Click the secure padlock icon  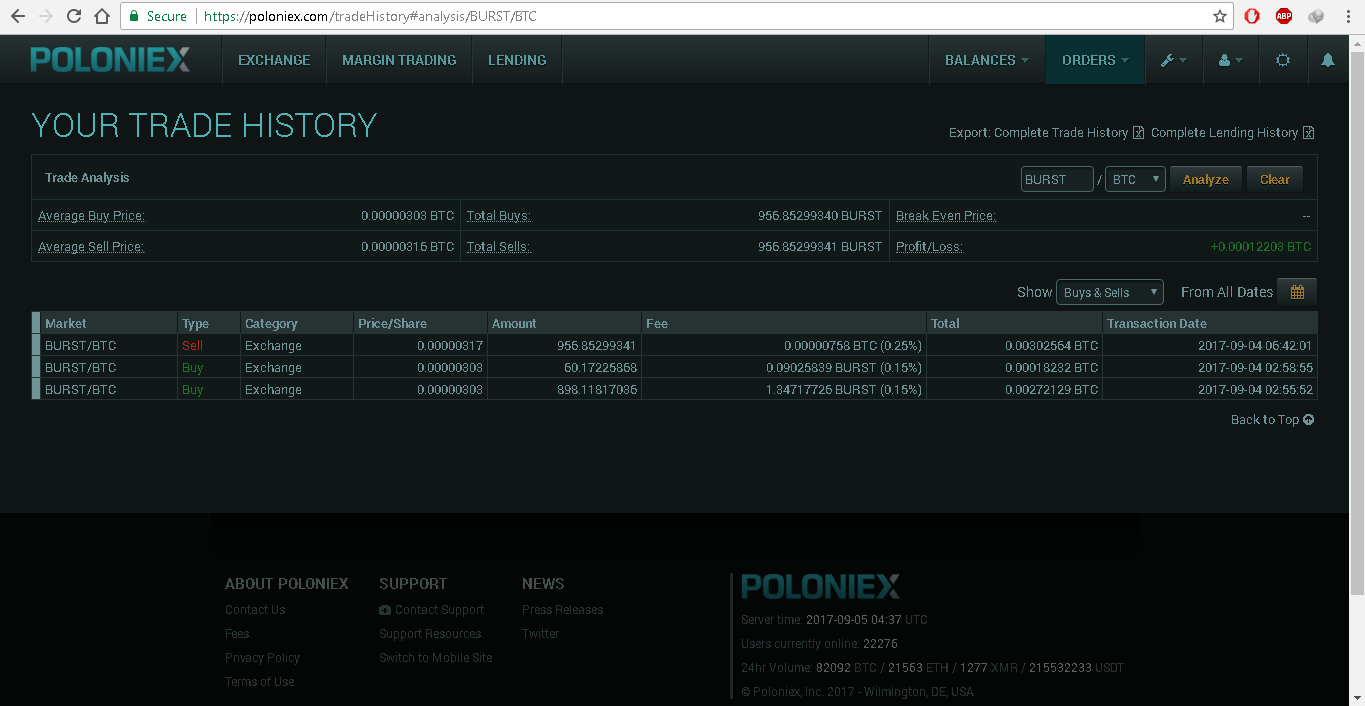[134, 16]
